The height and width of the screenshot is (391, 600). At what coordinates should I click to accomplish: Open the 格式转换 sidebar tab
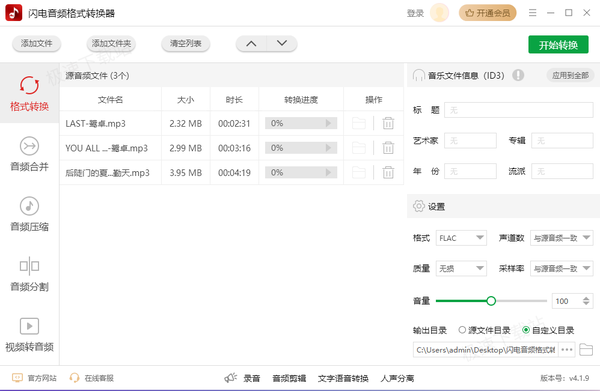pos(29,93)
